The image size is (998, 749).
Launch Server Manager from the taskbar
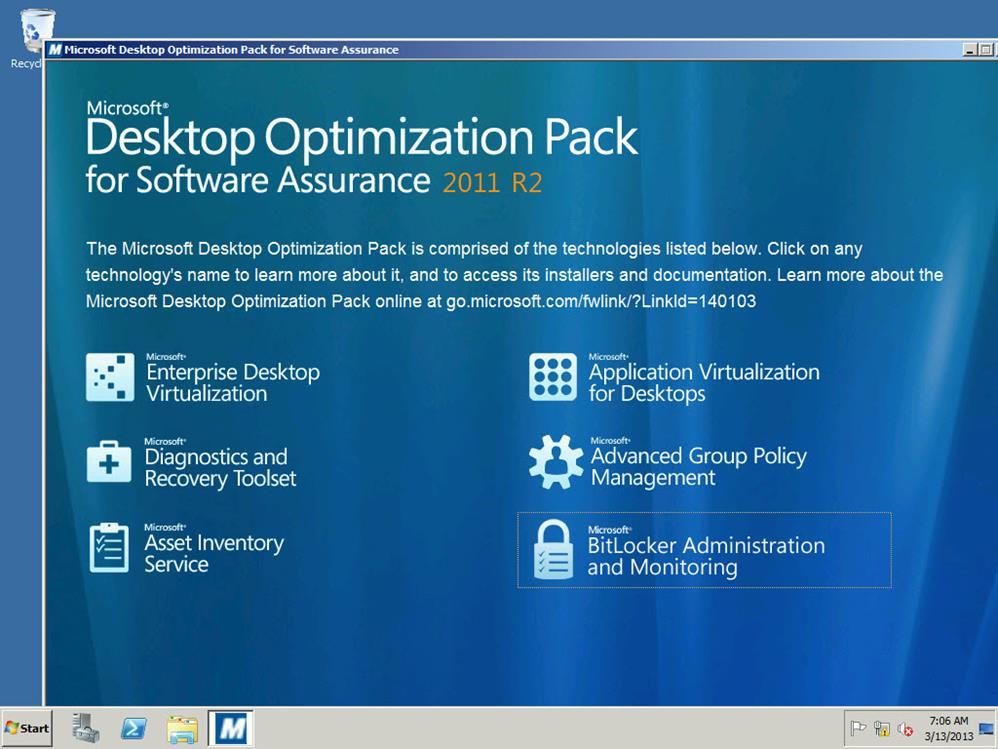85,728
